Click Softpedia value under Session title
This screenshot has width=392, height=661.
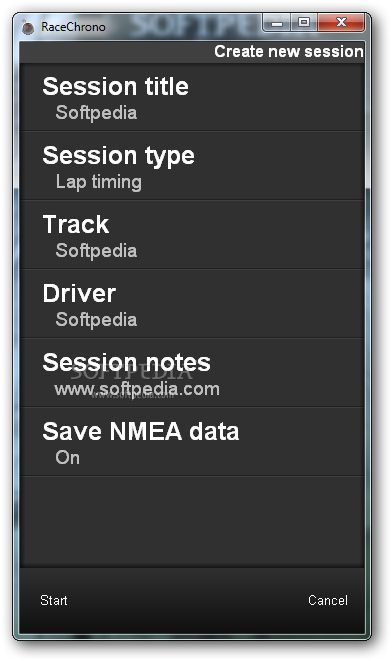click(x=96, y=113)
